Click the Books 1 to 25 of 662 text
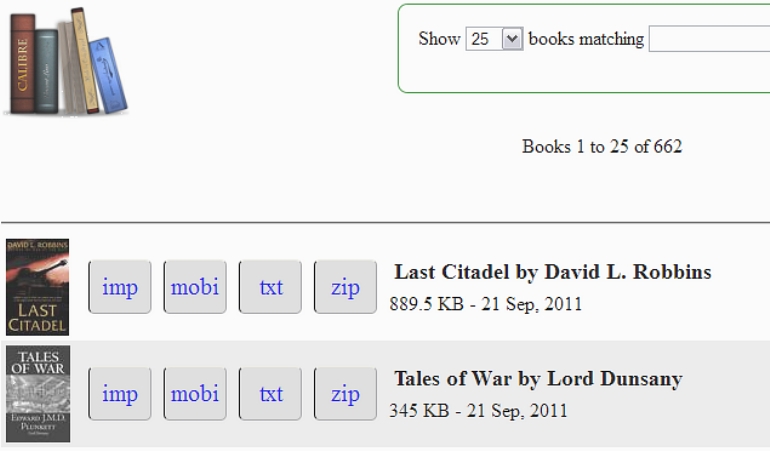 click(602, 147)
